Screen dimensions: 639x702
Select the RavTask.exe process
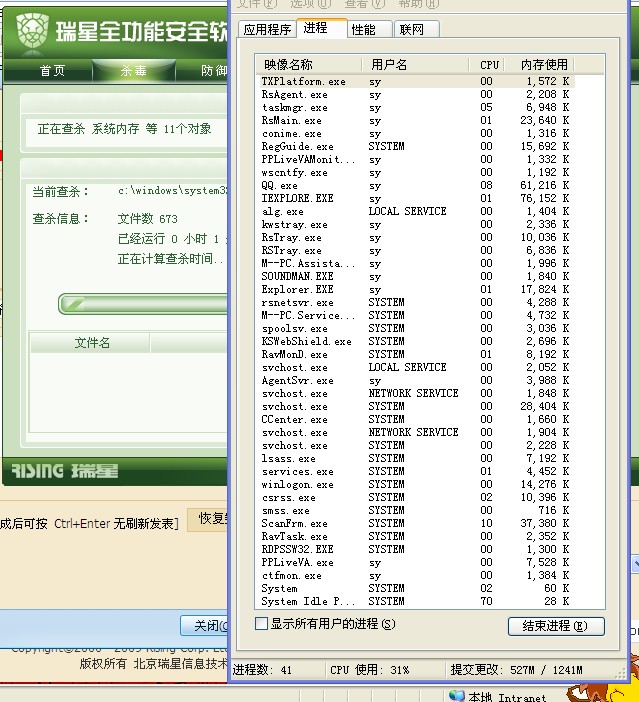pos(415,536)
